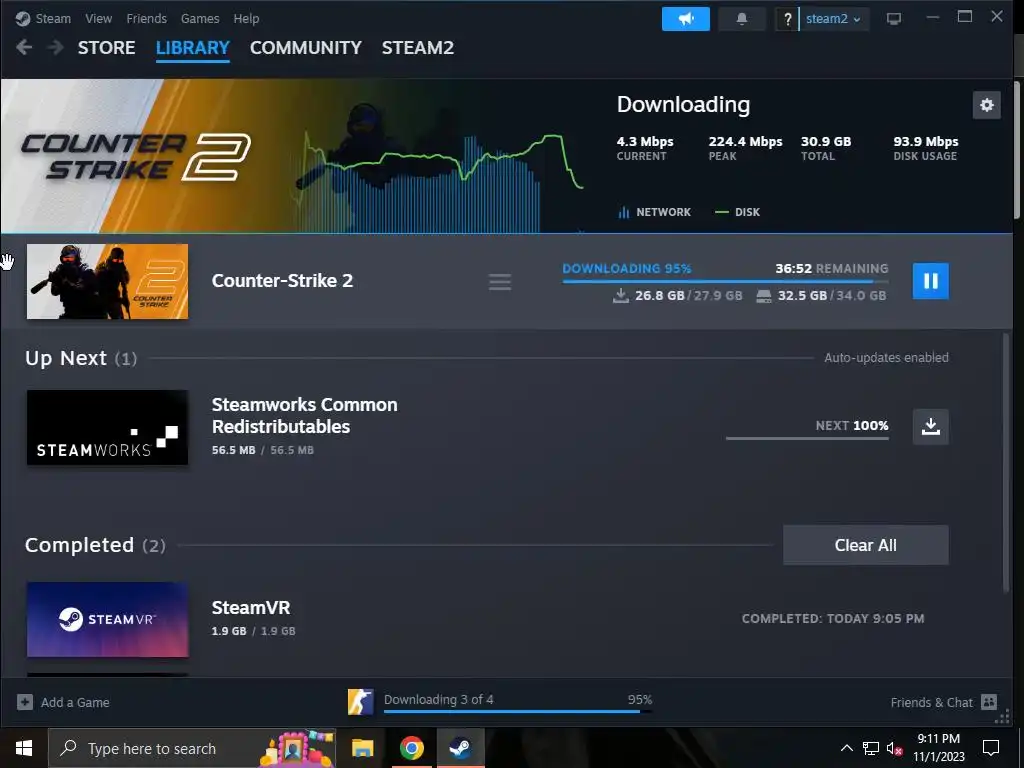Open Windows notification center icon
The width and height of the screenshot is (1024, 768).
point(991,748)
